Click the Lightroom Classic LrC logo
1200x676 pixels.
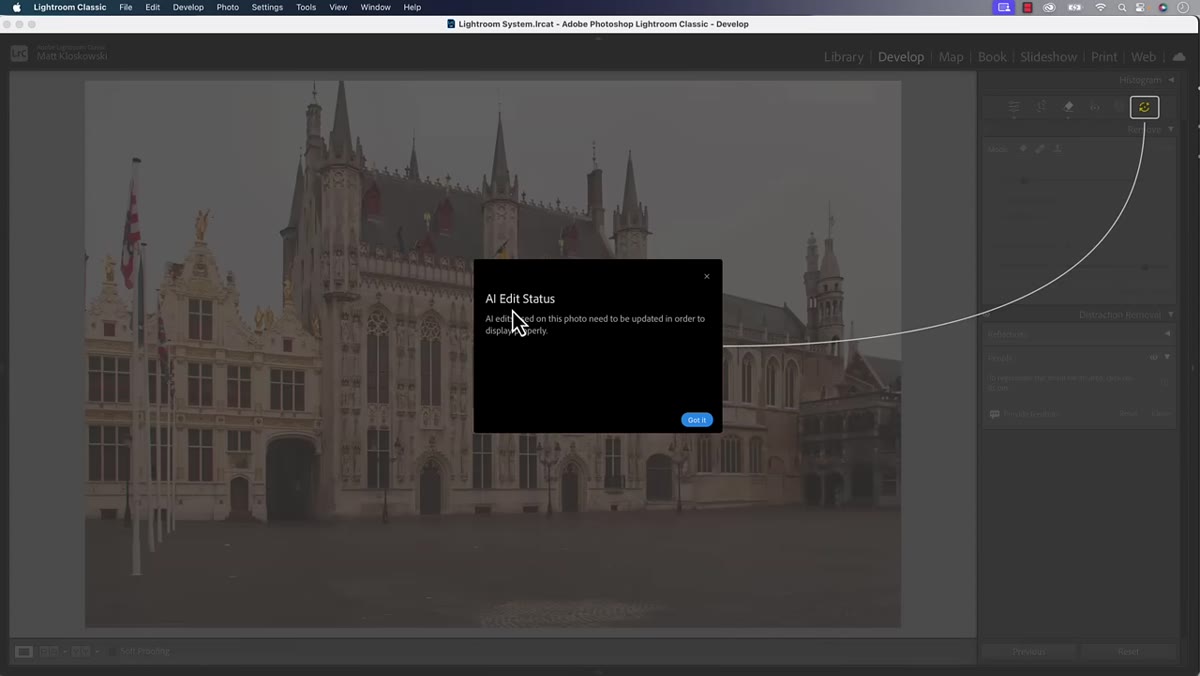pyautogui.click(x=19, y=54)
